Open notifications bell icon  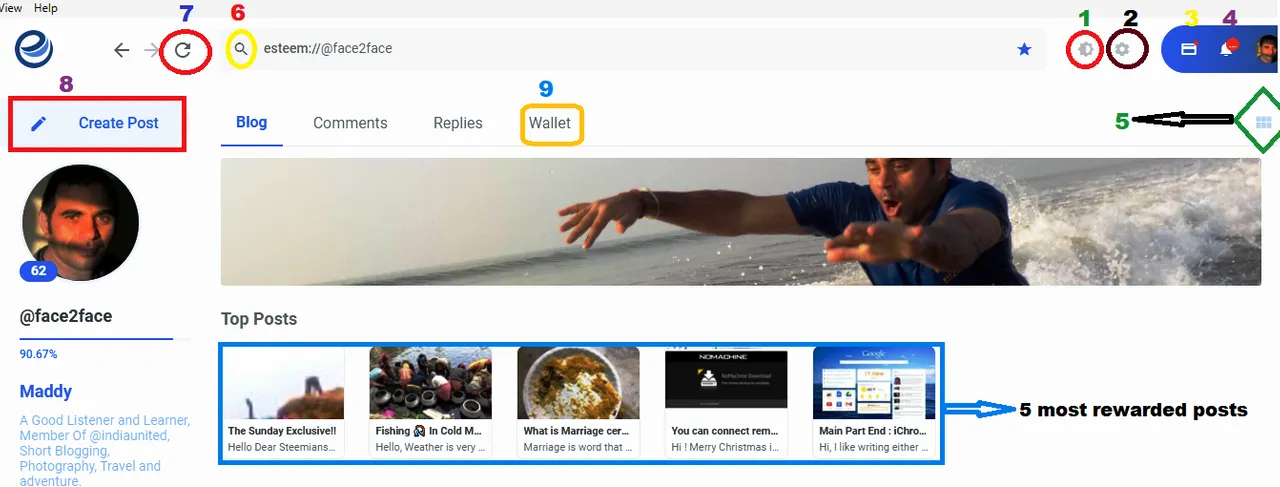(x=1227, y=49)
